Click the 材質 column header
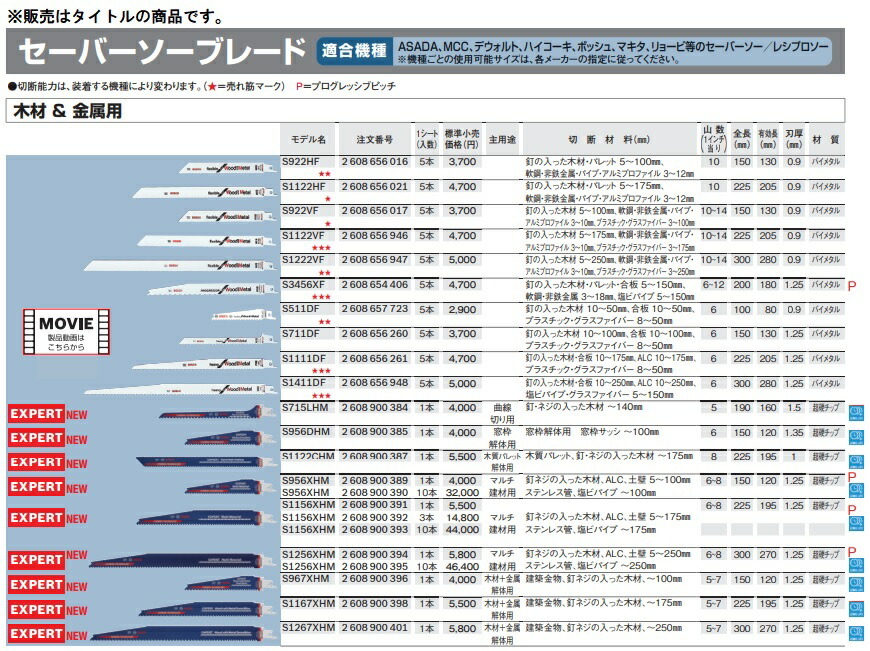The image size is (870, 651). 826,140
